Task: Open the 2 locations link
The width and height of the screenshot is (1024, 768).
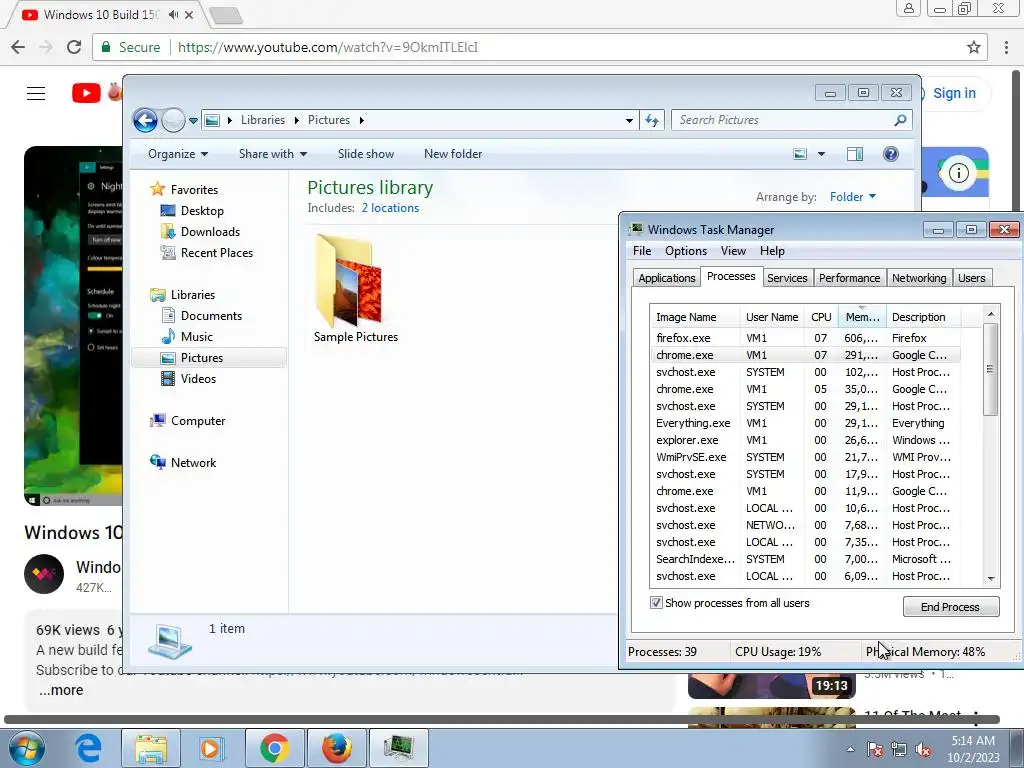Action: click(x=390, y=208)
